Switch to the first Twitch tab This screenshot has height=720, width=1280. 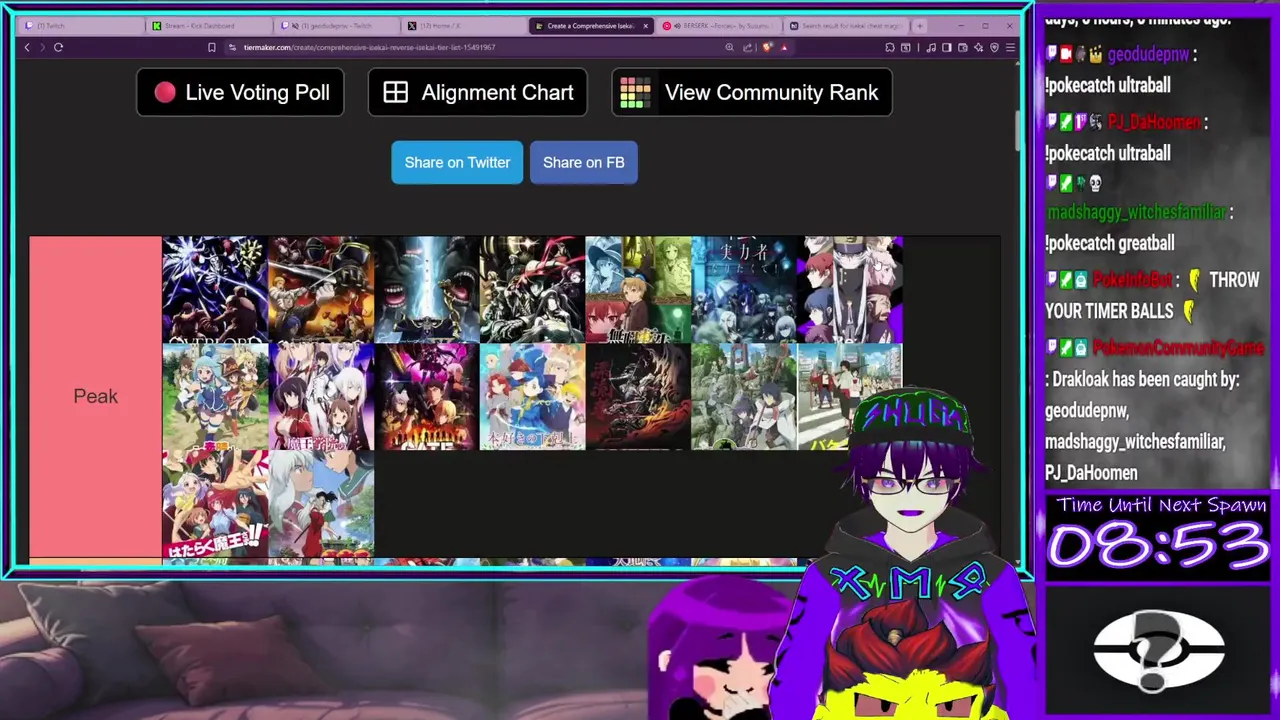tap(80, 25)
